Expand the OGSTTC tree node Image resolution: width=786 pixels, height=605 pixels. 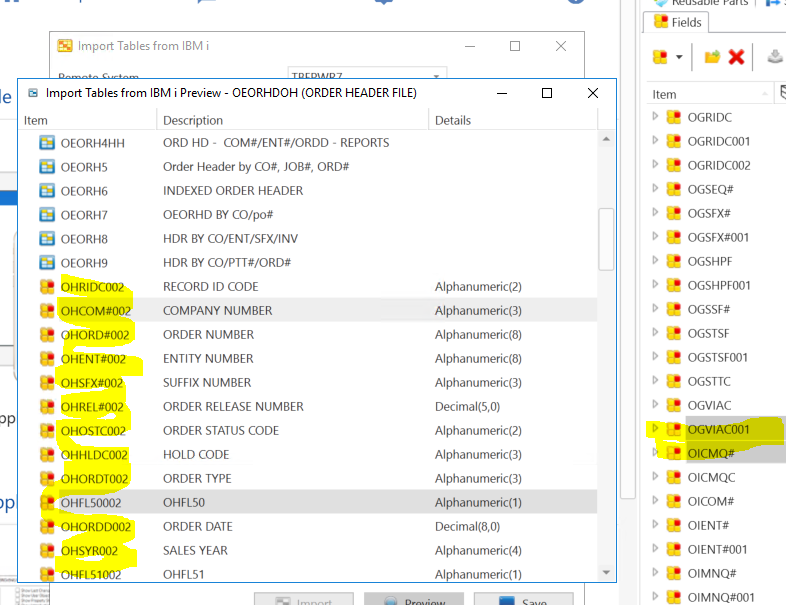click(x=655, y=381)
